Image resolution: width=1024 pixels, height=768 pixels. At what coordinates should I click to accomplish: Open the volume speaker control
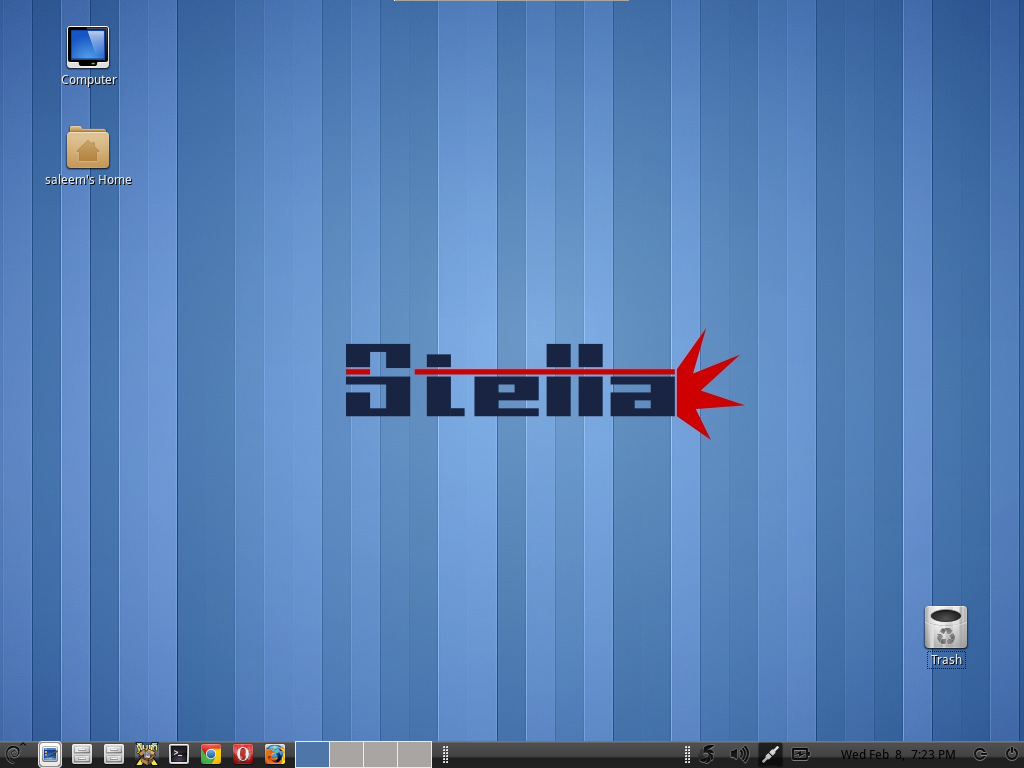click(x=739, y=754)
